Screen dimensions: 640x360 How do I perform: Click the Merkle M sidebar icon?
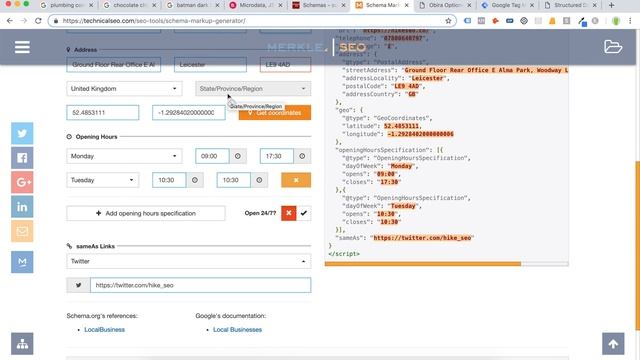point(22,262)
